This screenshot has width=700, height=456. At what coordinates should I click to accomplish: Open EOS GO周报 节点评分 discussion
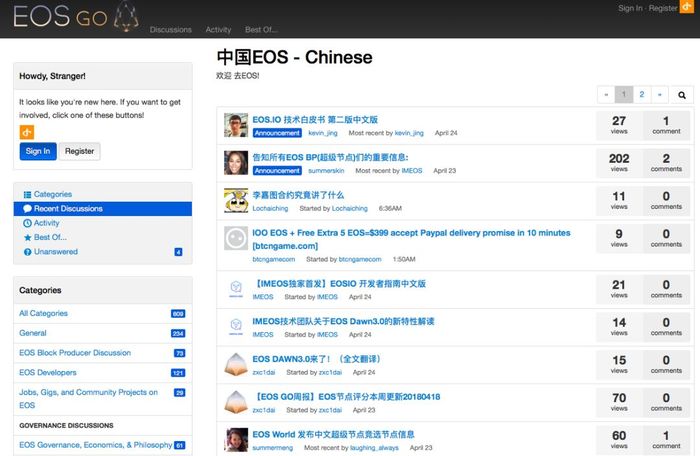tap(346, 397)
